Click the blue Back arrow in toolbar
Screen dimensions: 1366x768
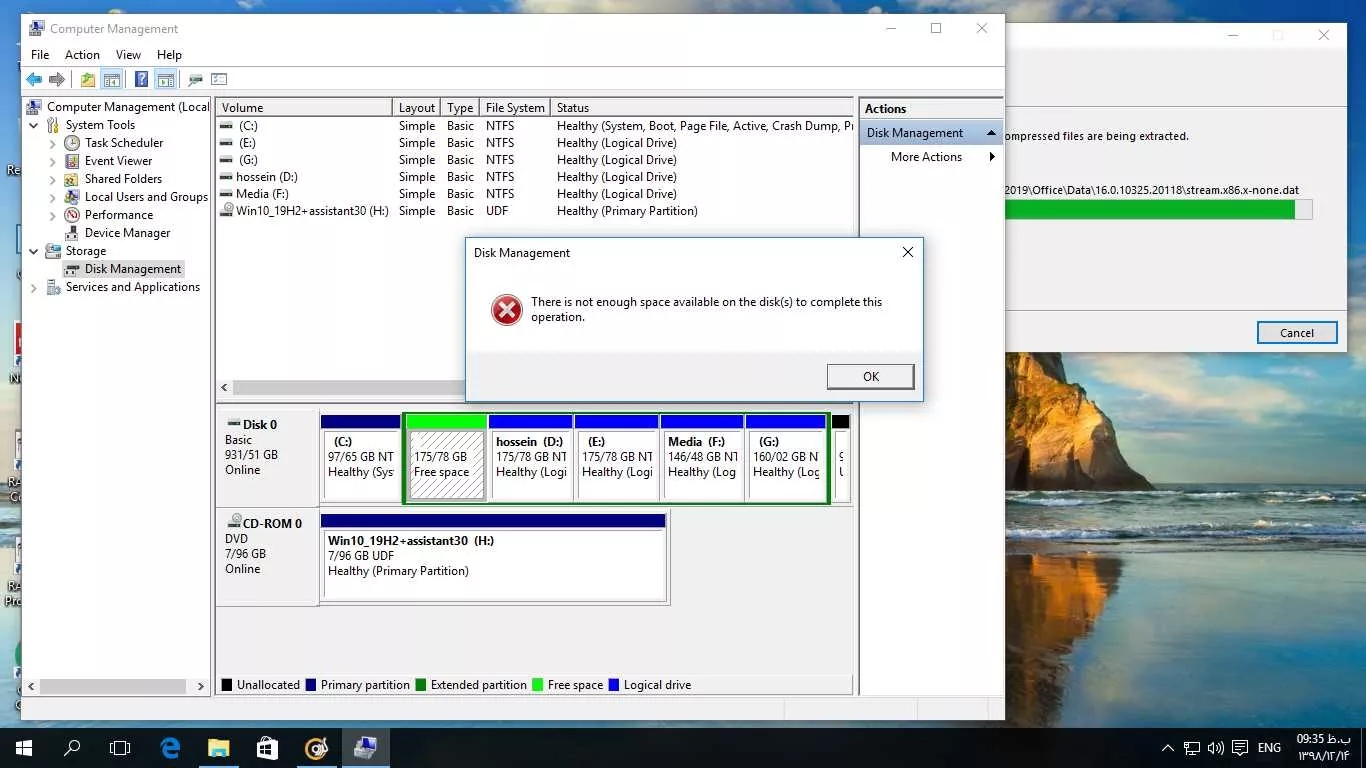click(x=34, y=80)
